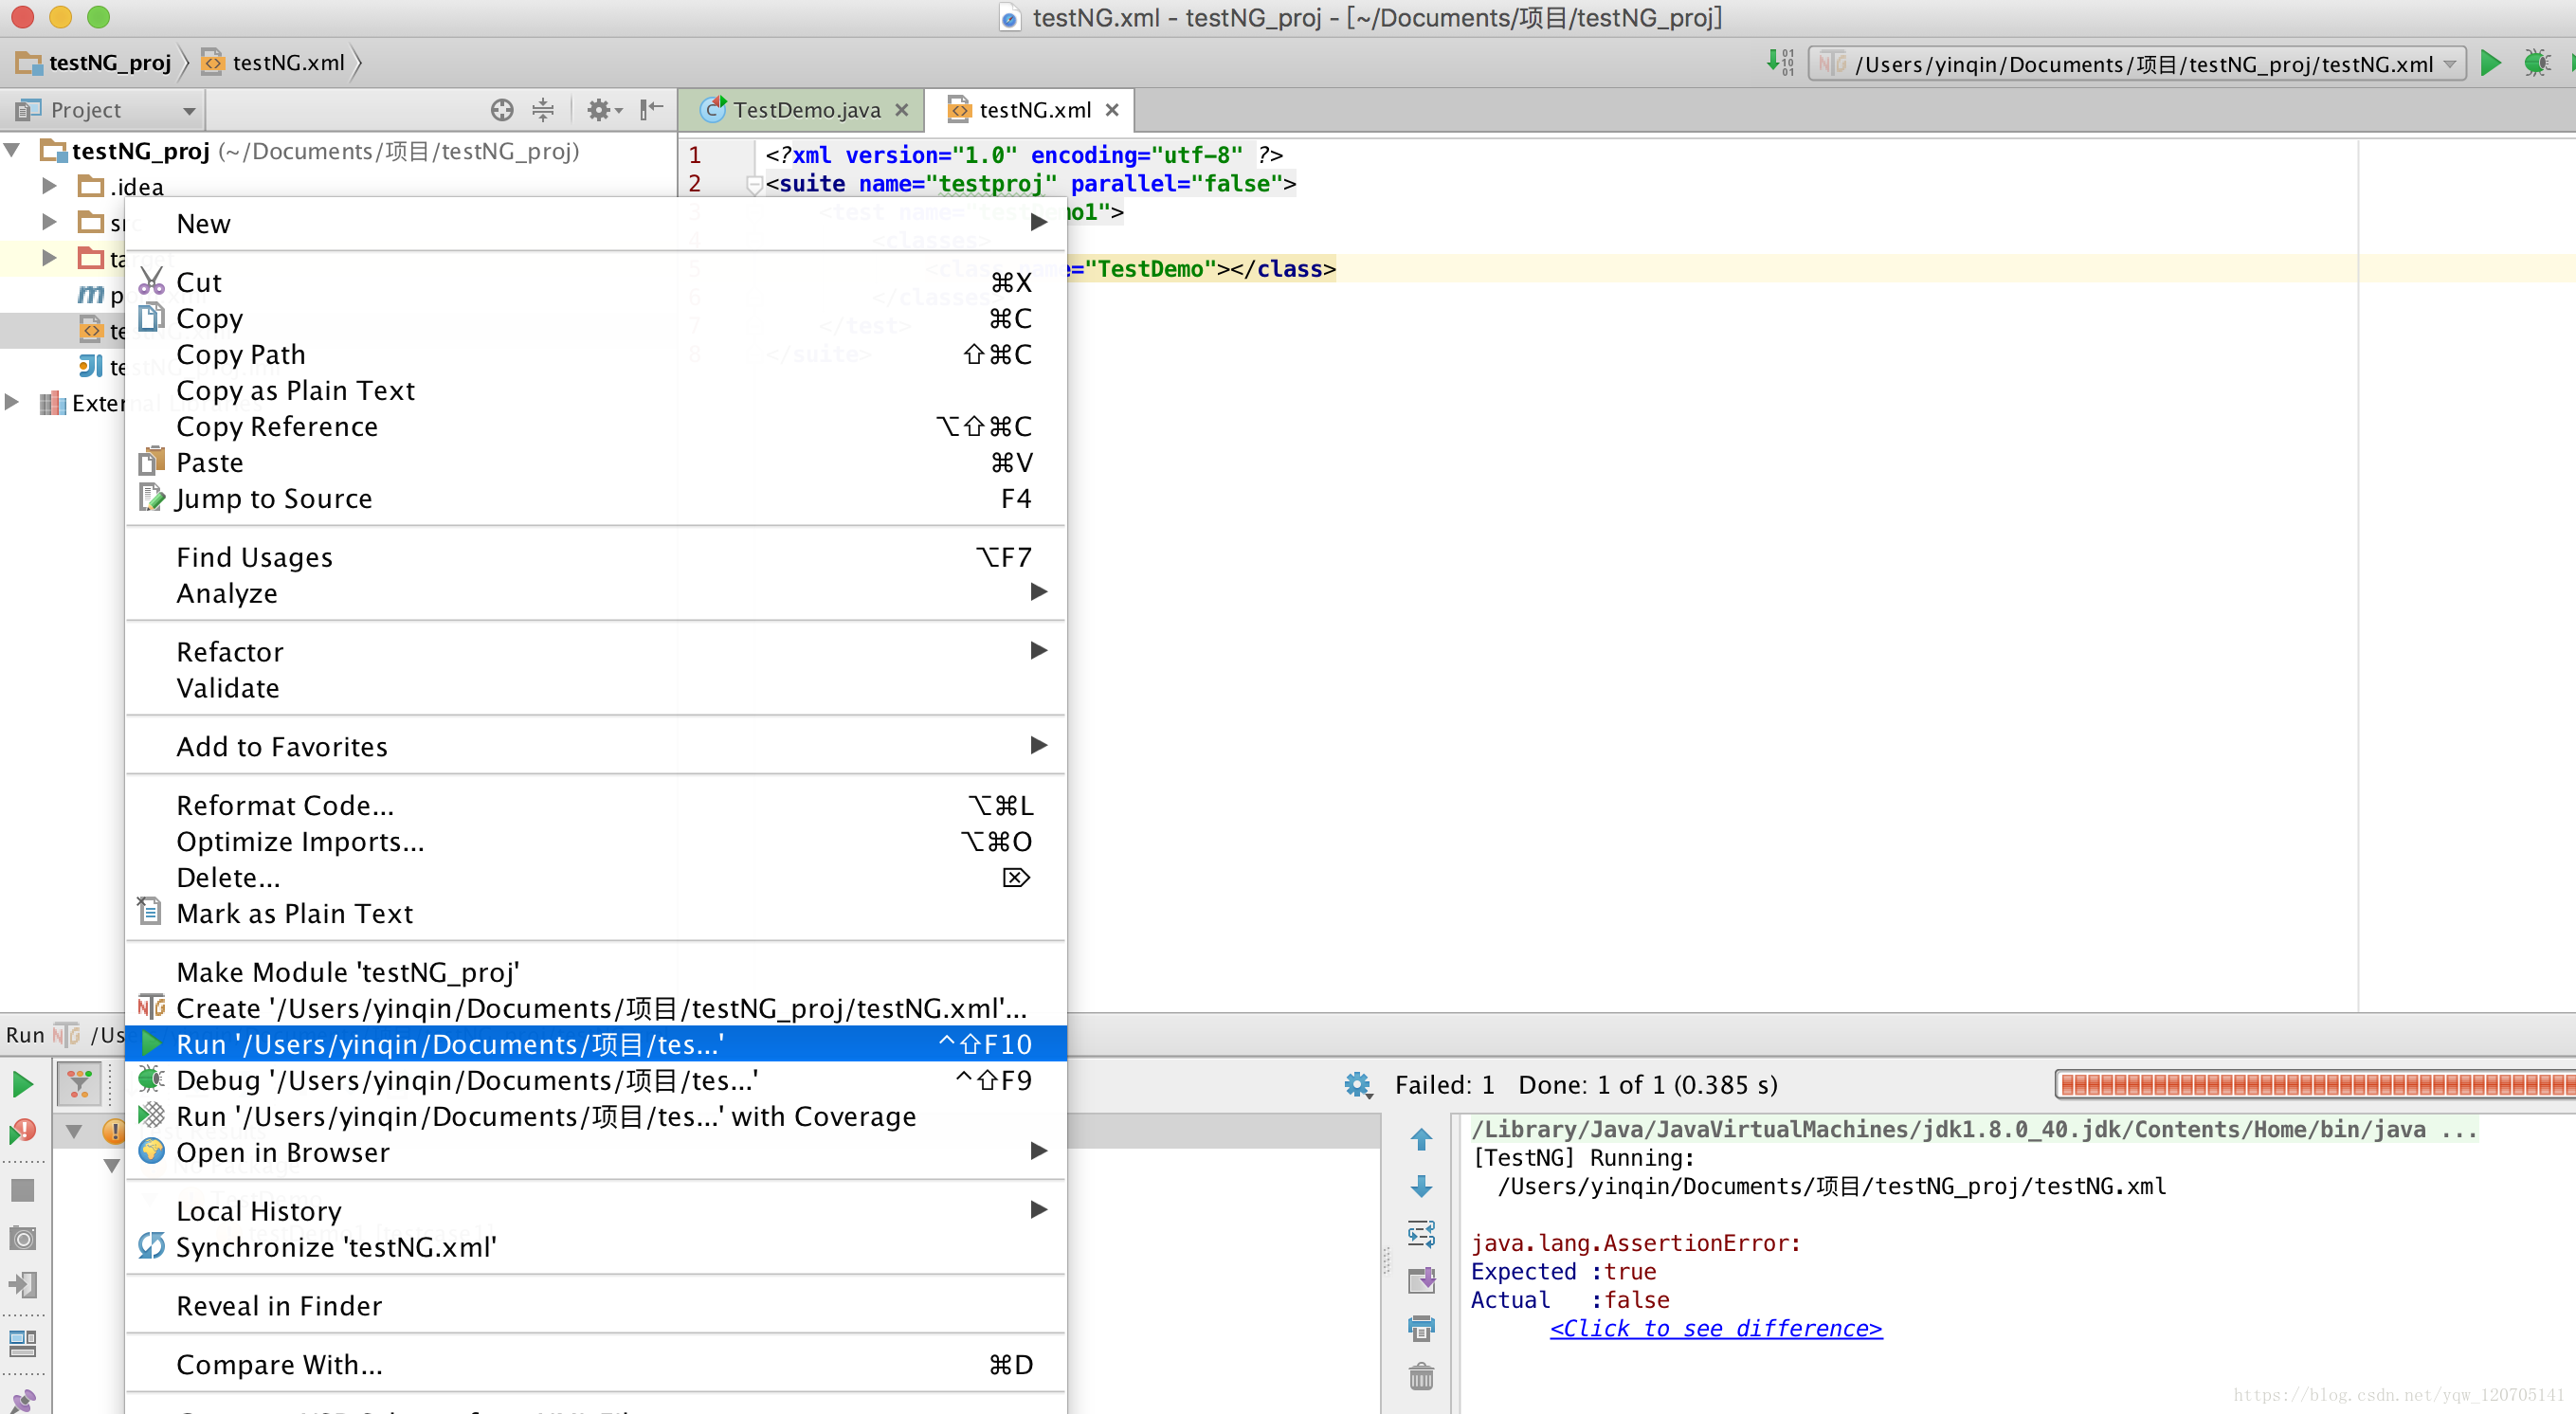Click the red test progress bar
The height and width of the screenshot is (1414, 2576).
click(x=2315, y=1085)
